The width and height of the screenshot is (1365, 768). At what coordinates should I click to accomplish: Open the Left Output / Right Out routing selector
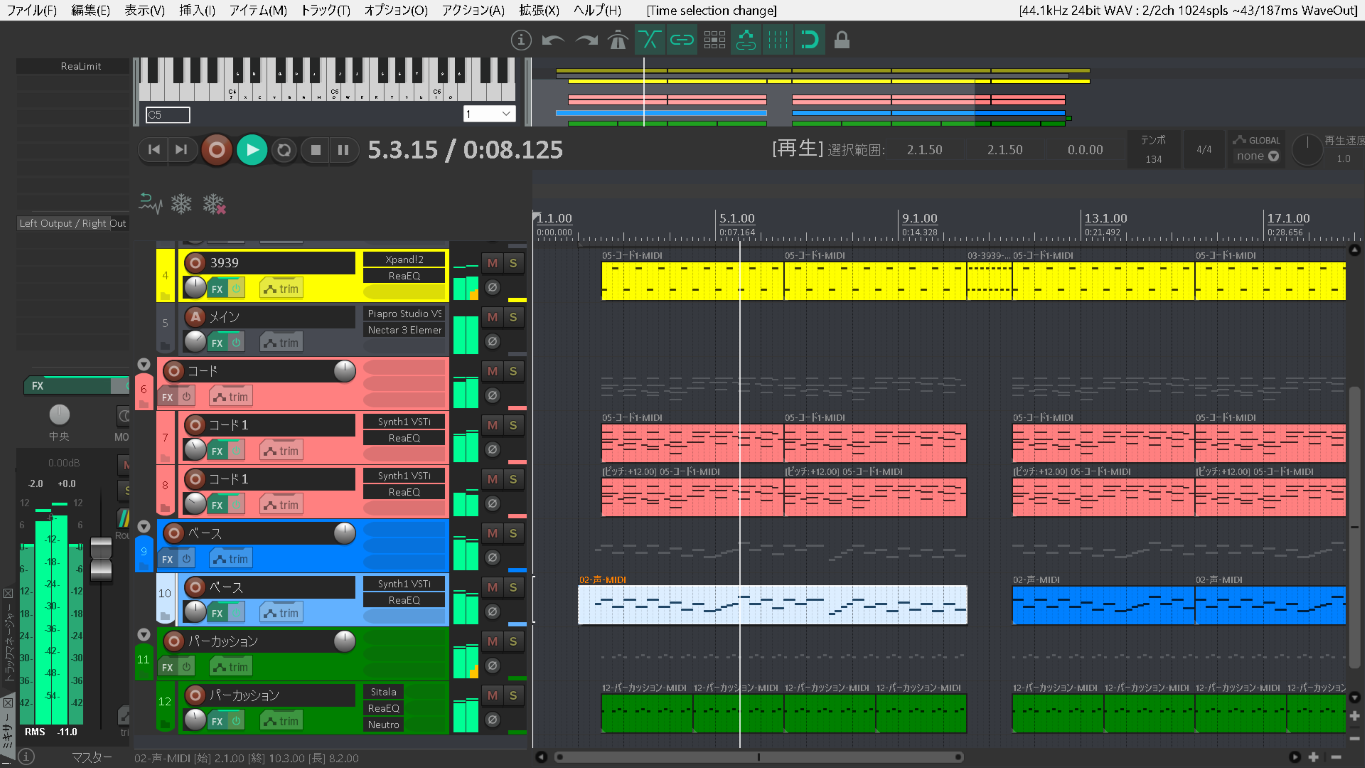tap(72, 224)
